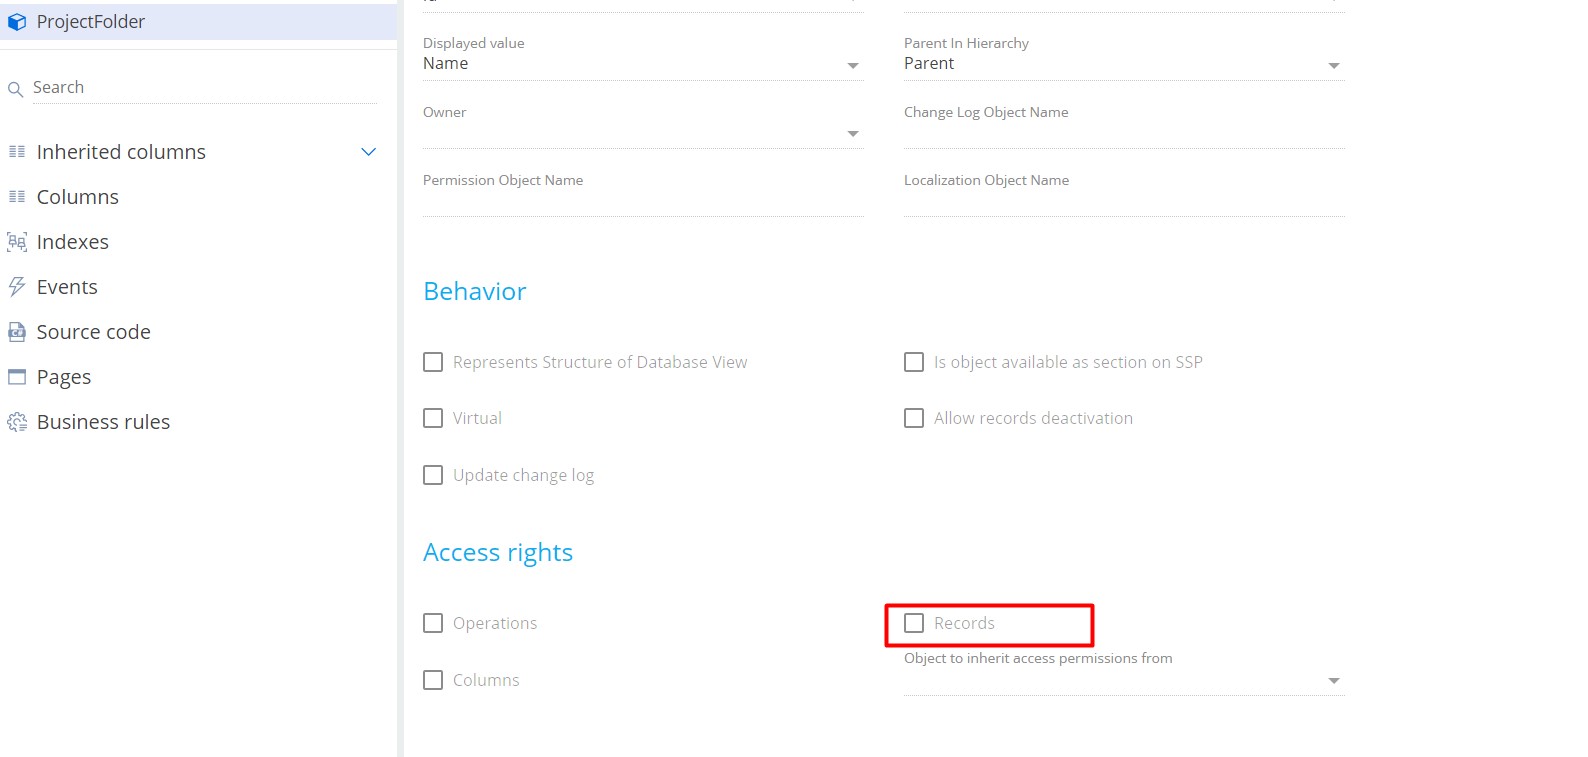Toggle the Virtual checkbox

pyautogui.click(x=433, y=418)
